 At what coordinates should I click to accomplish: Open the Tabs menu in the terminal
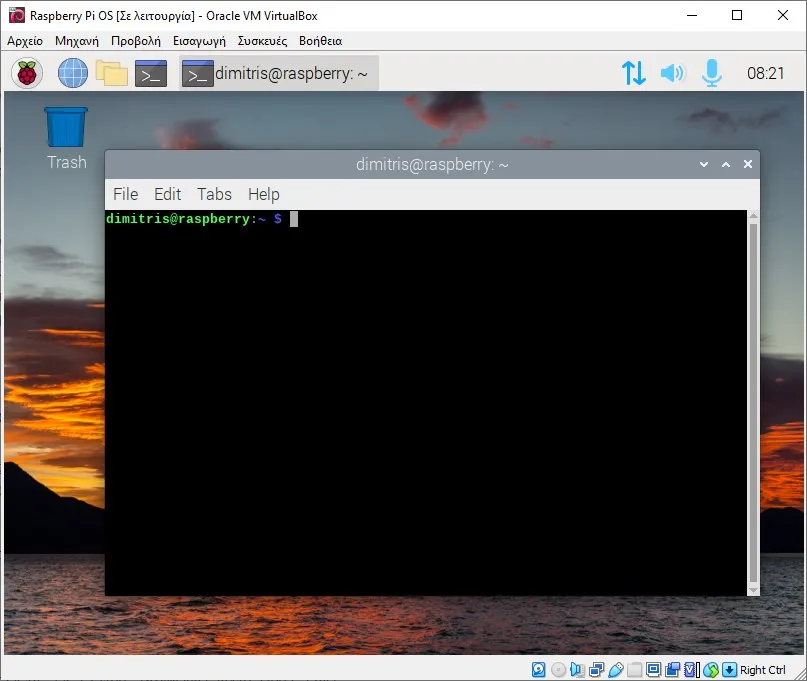(213, 194)
